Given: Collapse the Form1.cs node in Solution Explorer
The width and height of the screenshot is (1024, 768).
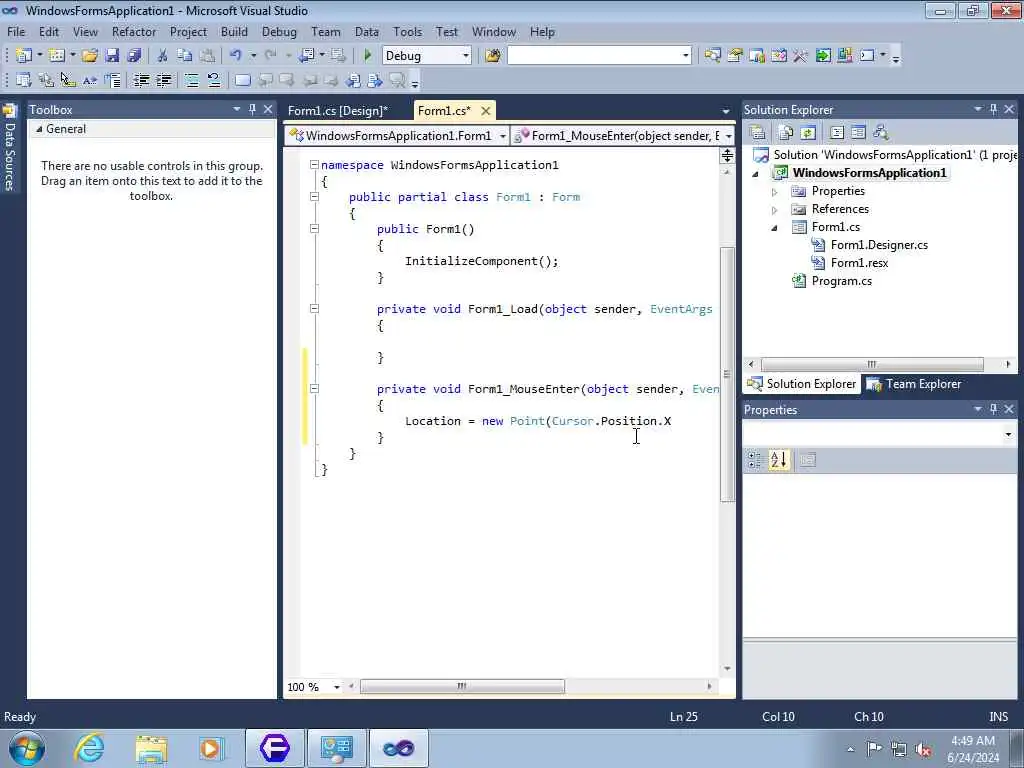Looking at the screenshot, I should (775, 227).
